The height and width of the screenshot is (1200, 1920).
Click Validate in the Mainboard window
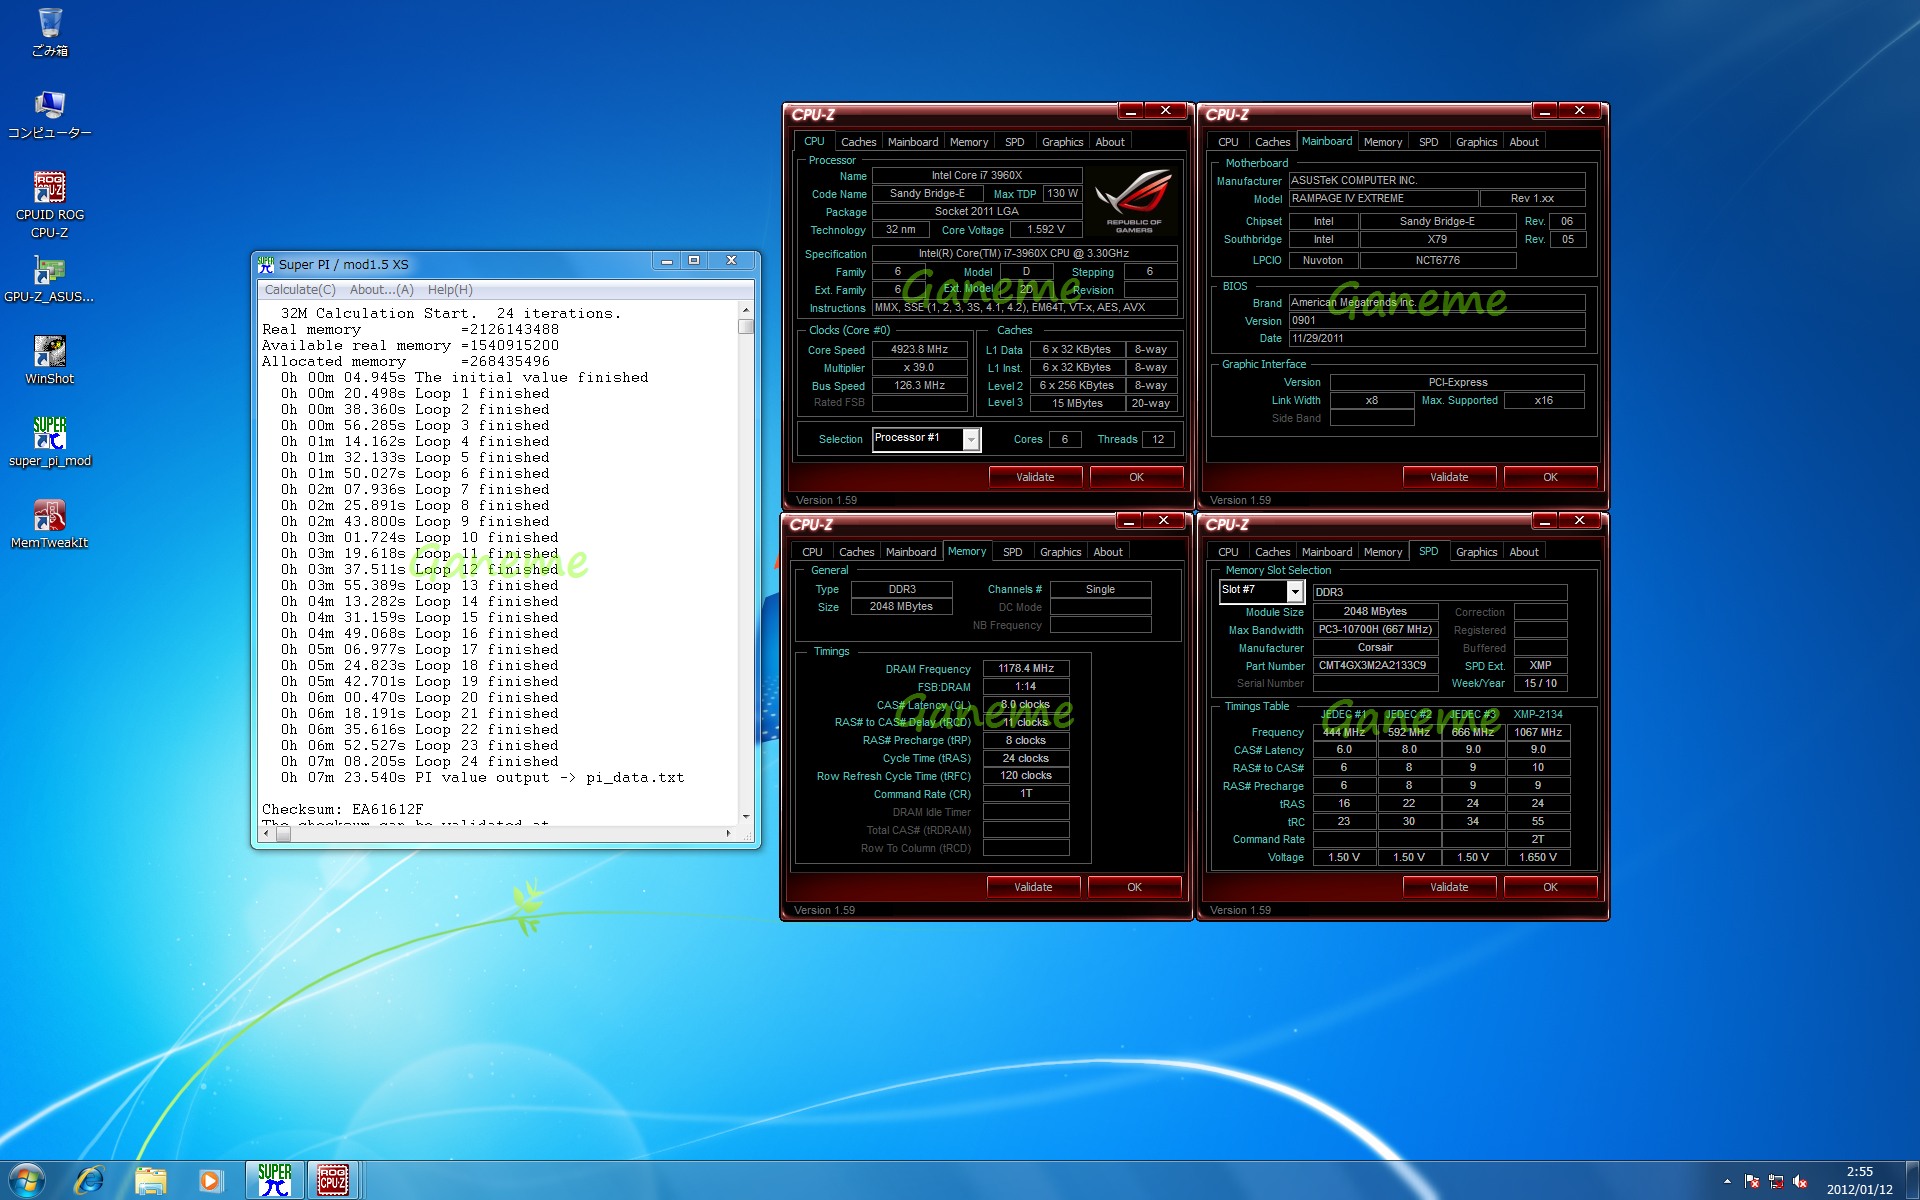pyautogui.click(x=1449, y=477)
